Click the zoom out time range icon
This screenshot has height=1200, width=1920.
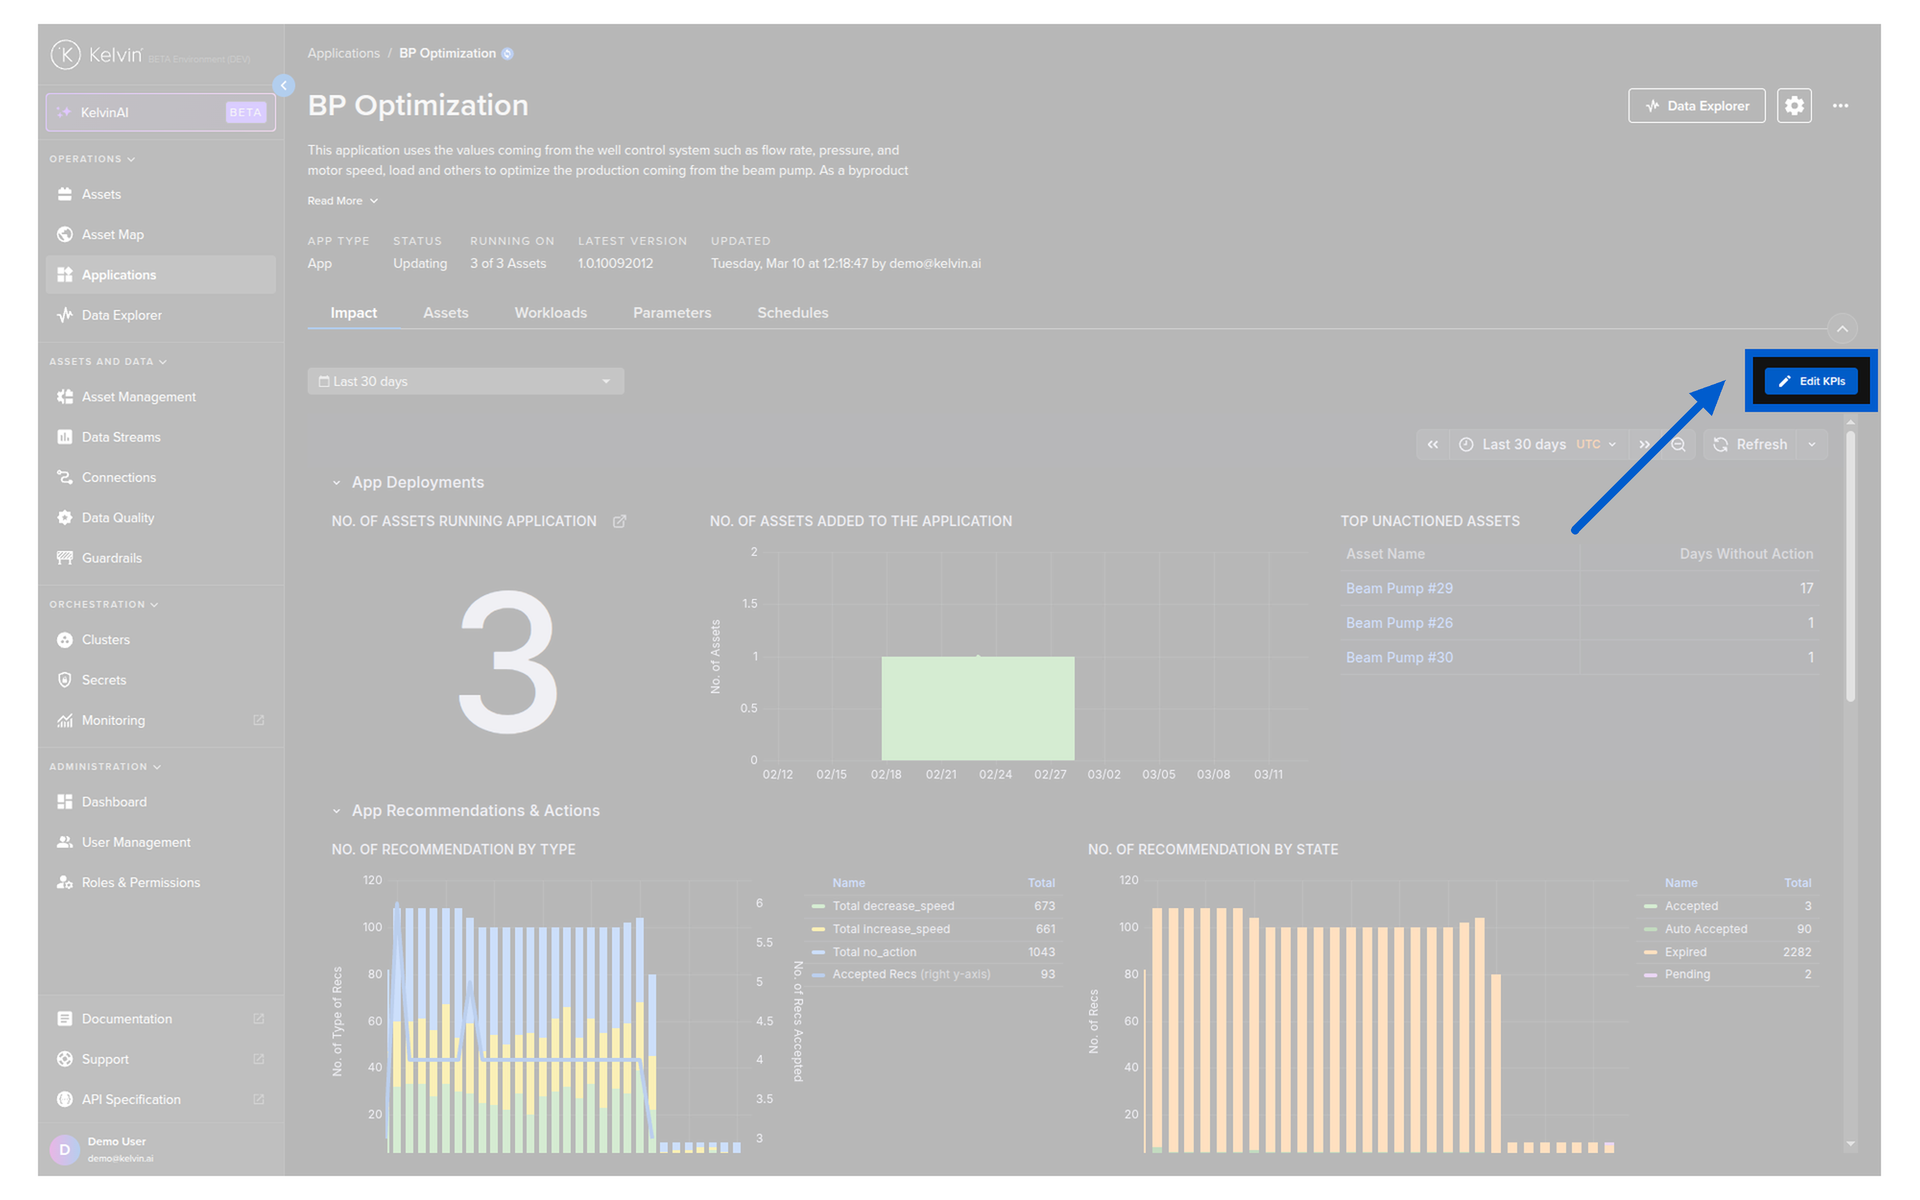click(1679, 444)
